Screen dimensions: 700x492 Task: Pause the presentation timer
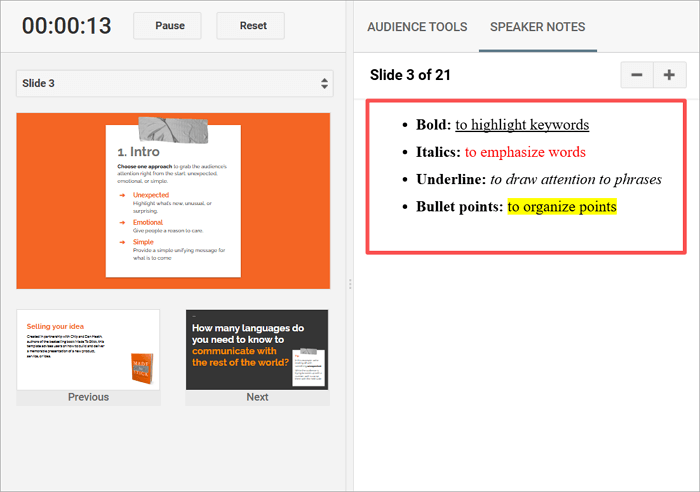click(x=167, y=26)
